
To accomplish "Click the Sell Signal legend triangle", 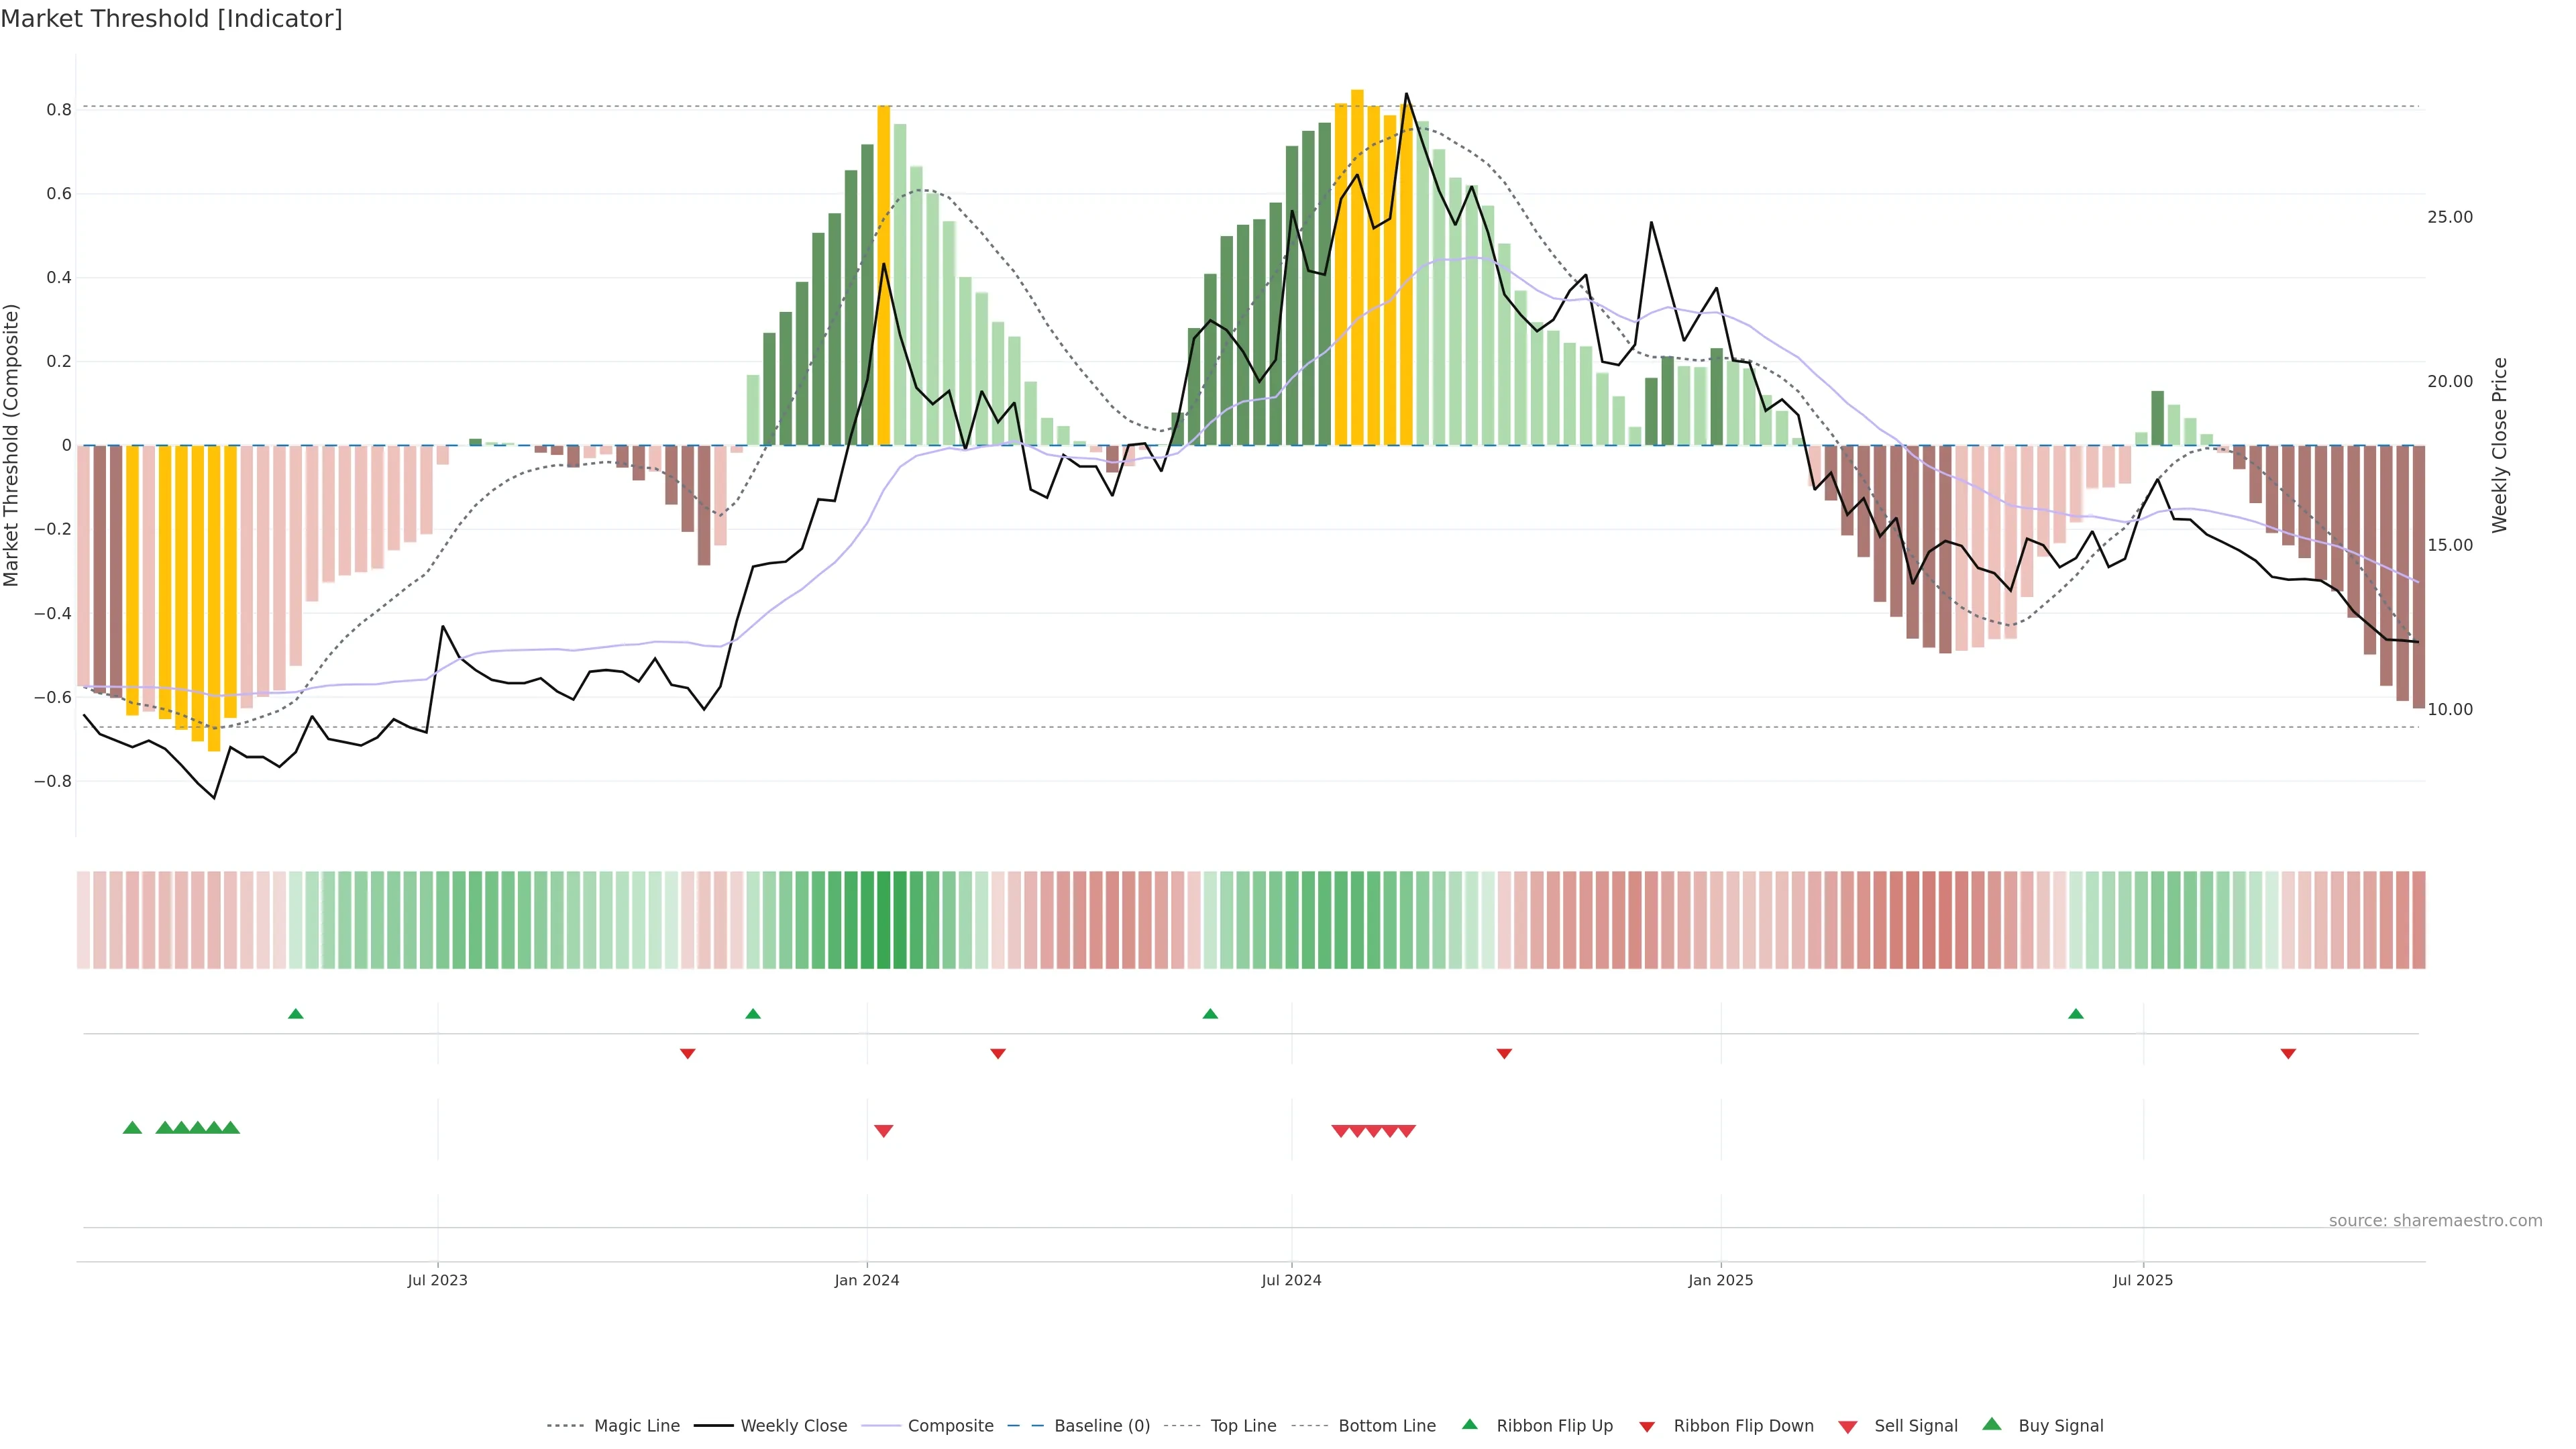I will click(x=1847, y=1427).
